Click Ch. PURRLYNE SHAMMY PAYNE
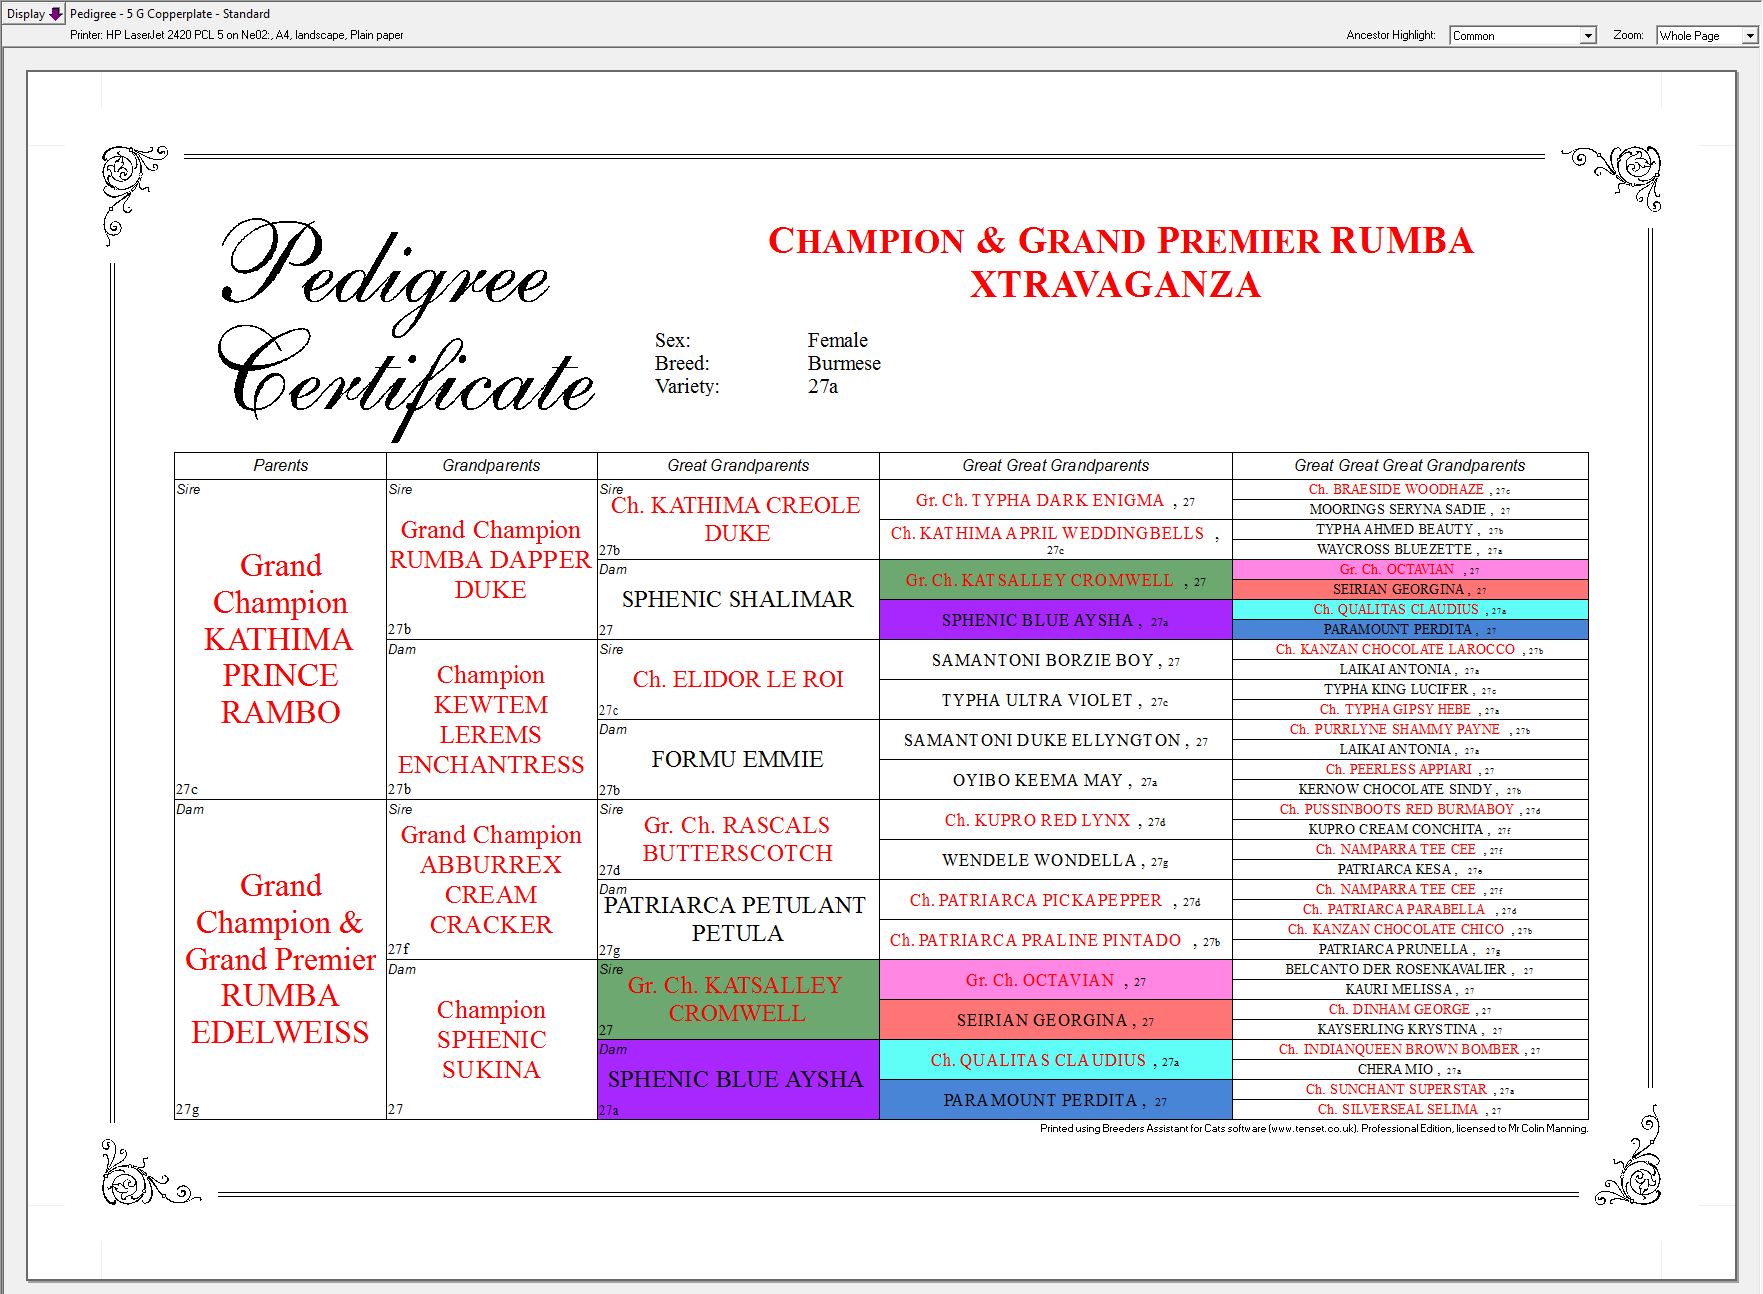 tap(1410, 729)
